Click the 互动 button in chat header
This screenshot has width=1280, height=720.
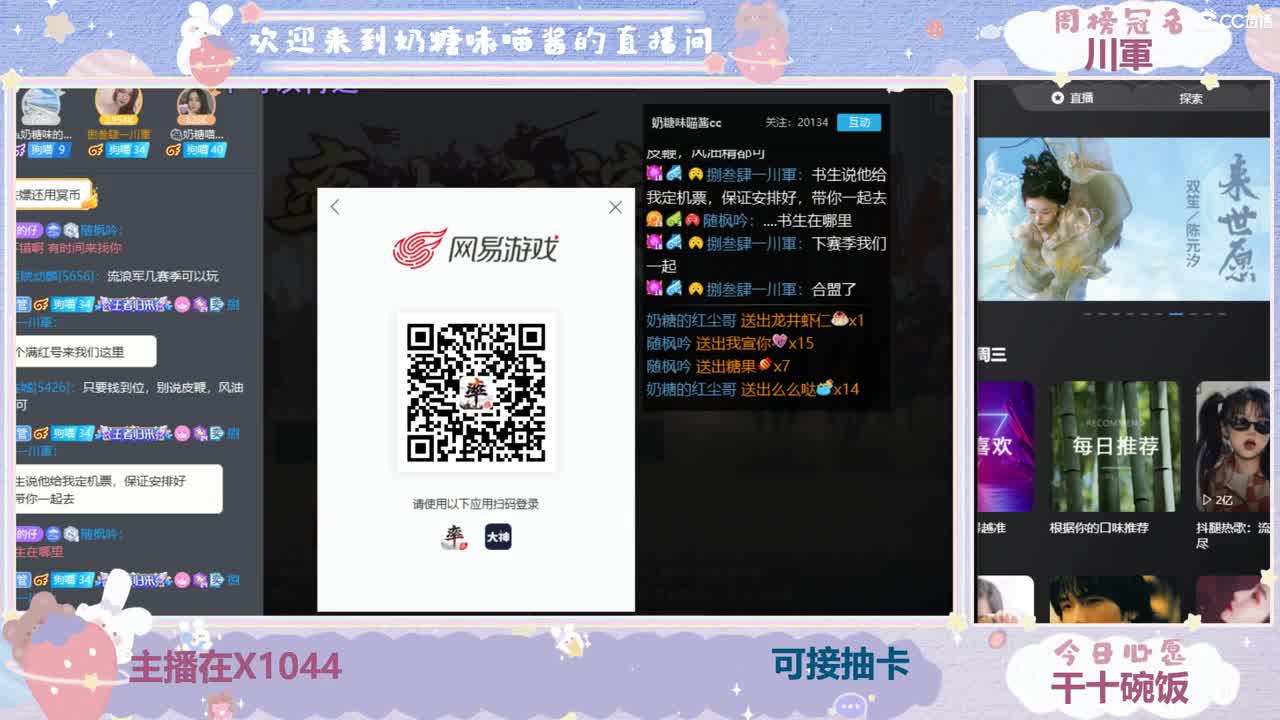click(x=859, y=122)
